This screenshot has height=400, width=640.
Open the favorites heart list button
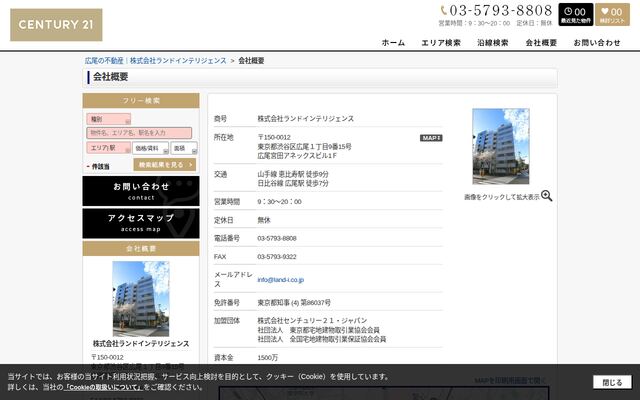coord(612,15)
